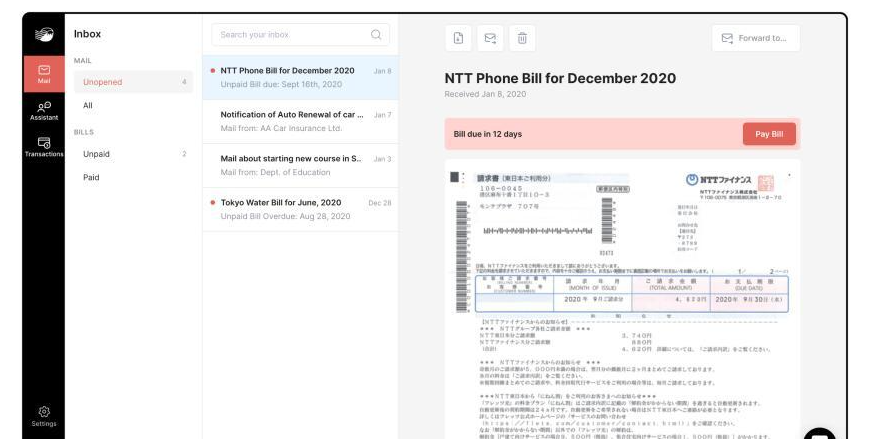Click the Received Jan 8, 2020 text
Screen dimensions: 876x439
485,94
